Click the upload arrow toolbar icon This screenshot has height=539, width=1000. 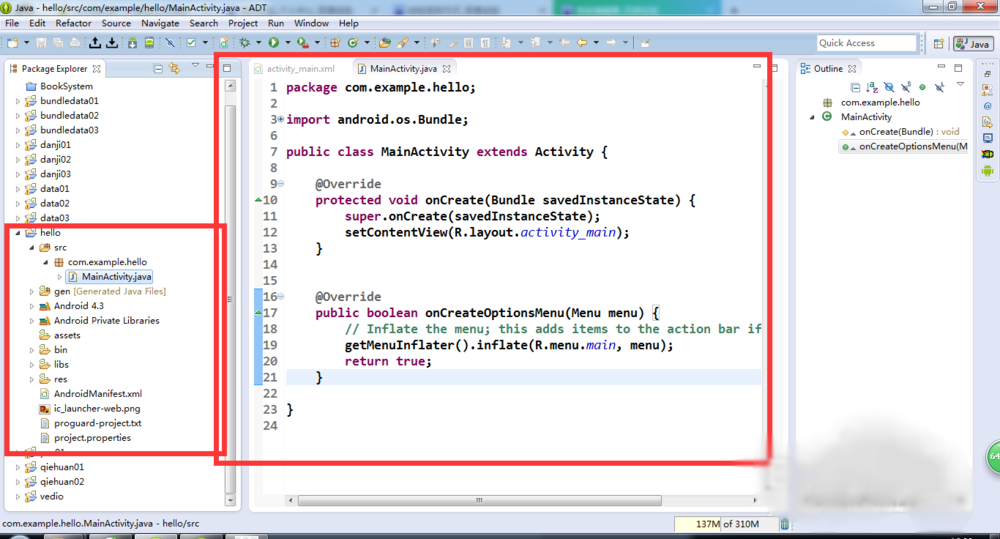(95, 43)
